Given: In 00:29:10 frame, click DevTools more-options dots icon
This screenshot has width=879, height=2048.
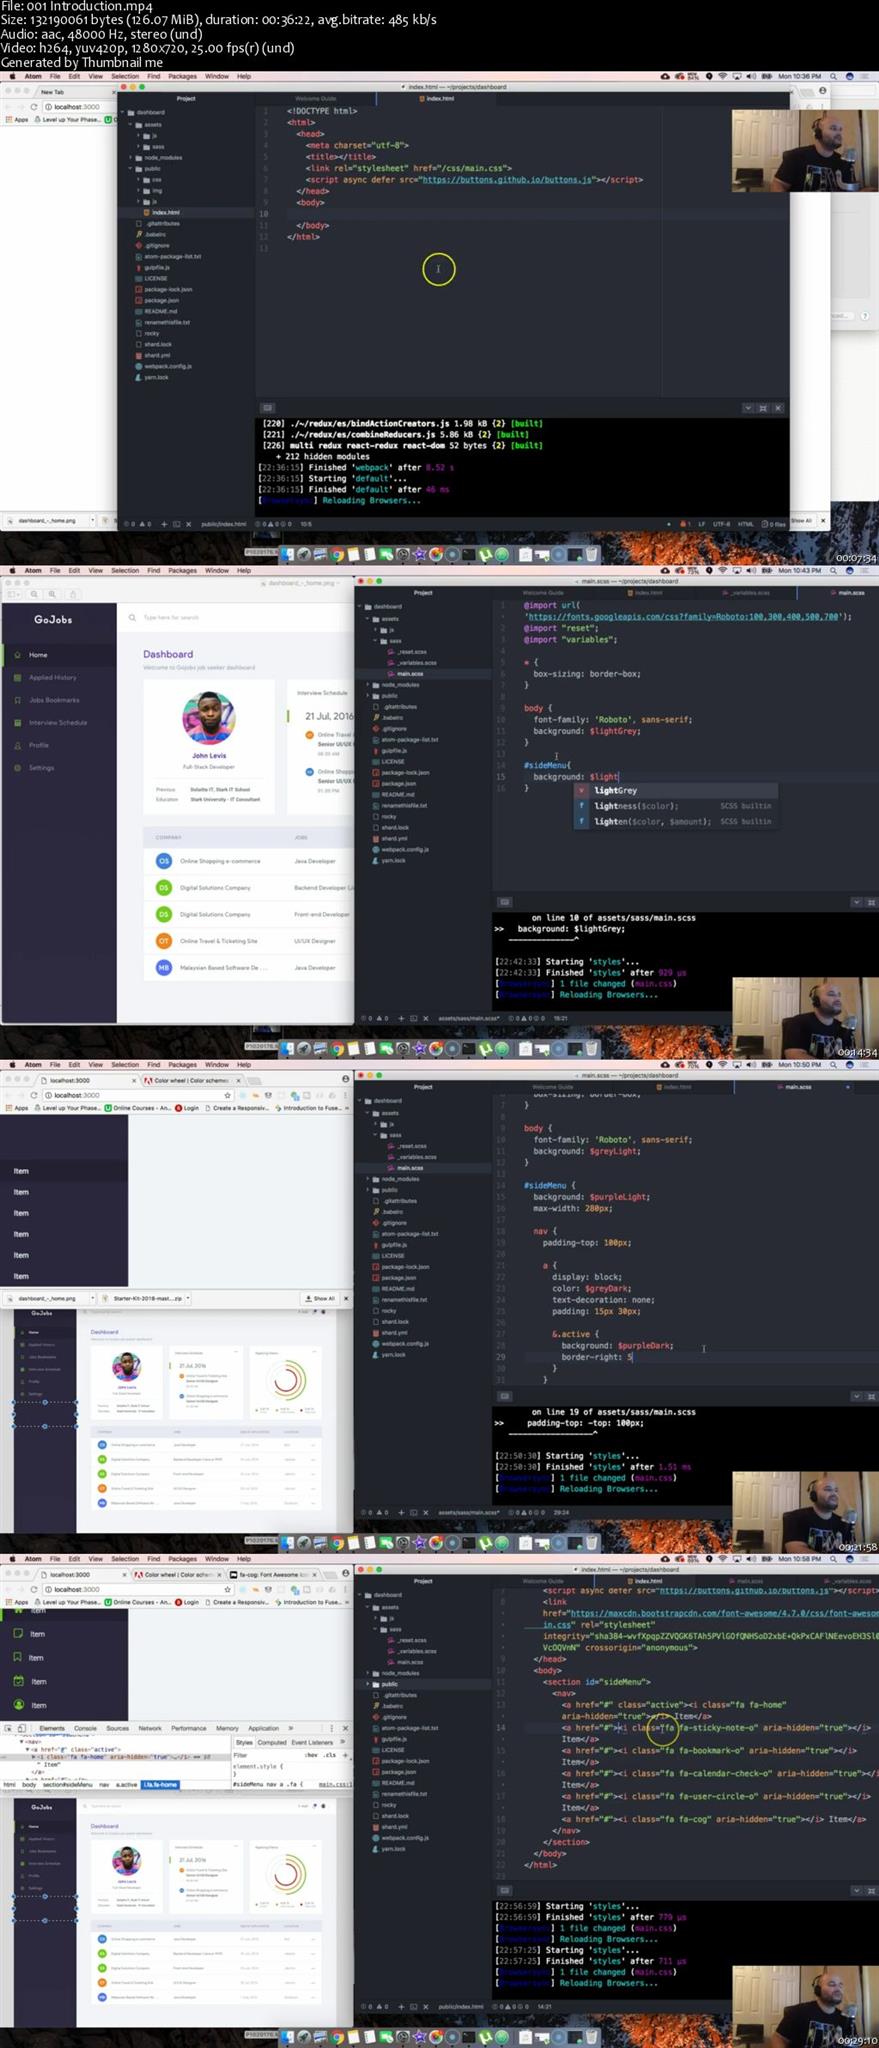Looking at the screenshot, I should (332, 1728).
